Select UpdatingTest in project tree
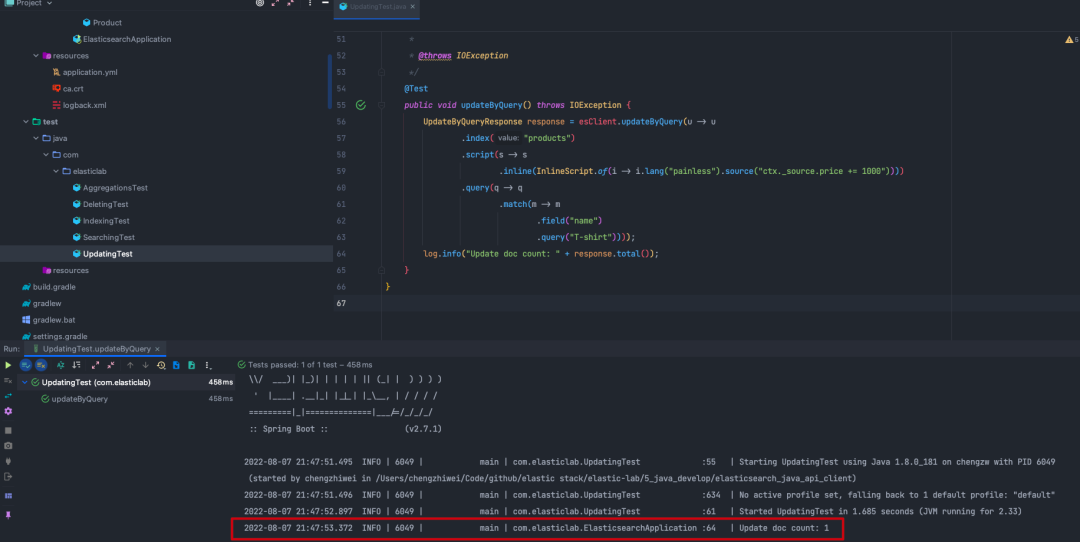This screenshot has width=1080, height=542. 103,254
